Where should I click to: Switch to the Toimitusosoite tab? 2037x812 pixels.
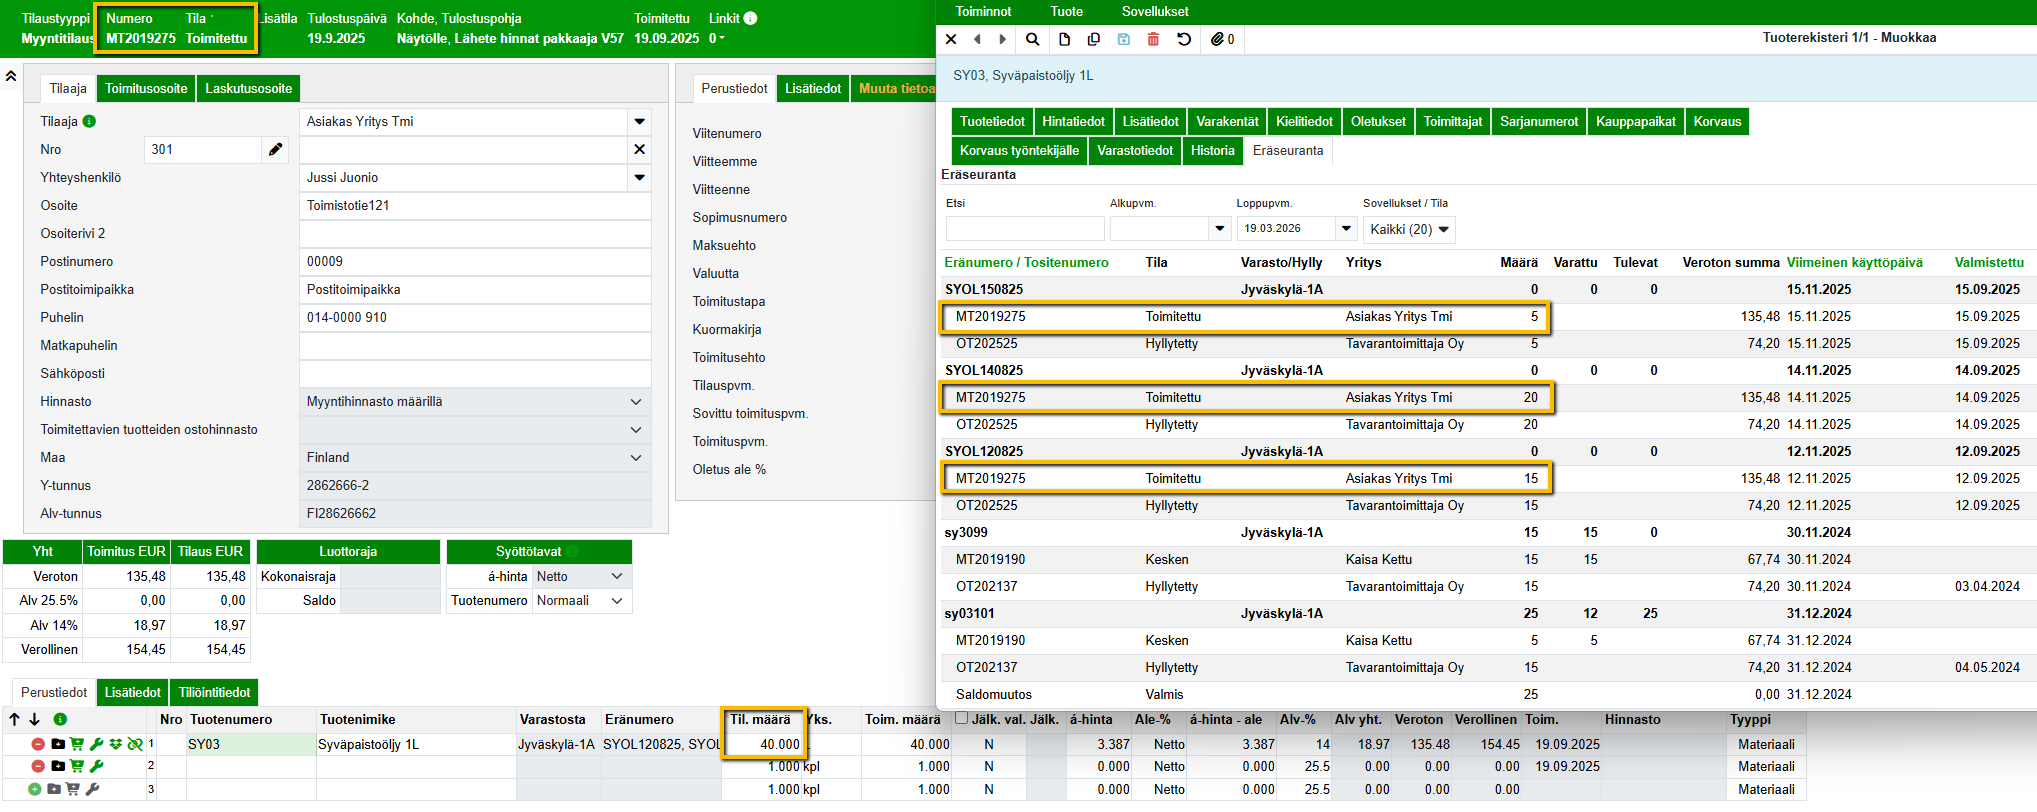pos(146,89)
